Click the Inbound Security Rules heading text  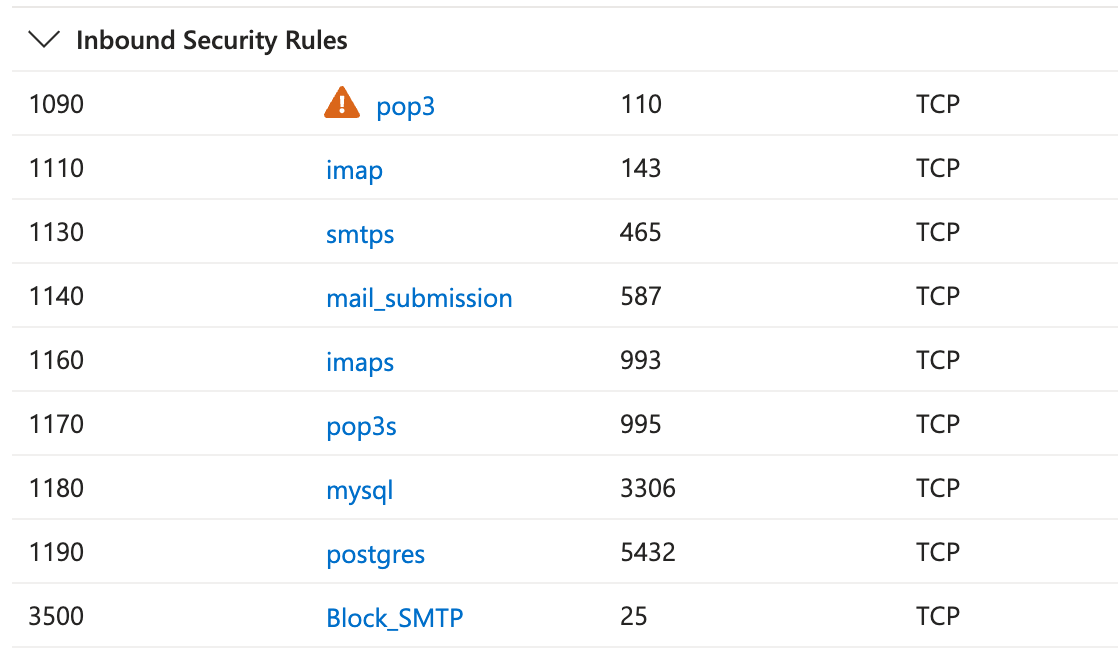[x=212, y=41]
